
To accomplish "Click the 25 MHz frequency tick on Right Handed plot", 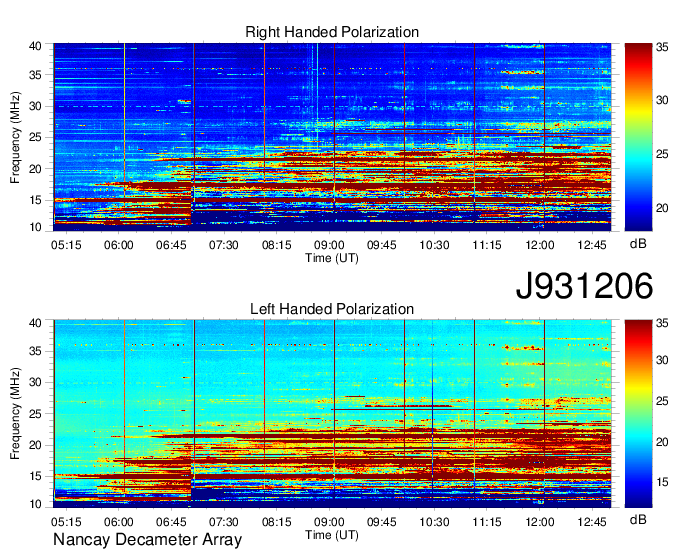I will [x=35, y=137].
